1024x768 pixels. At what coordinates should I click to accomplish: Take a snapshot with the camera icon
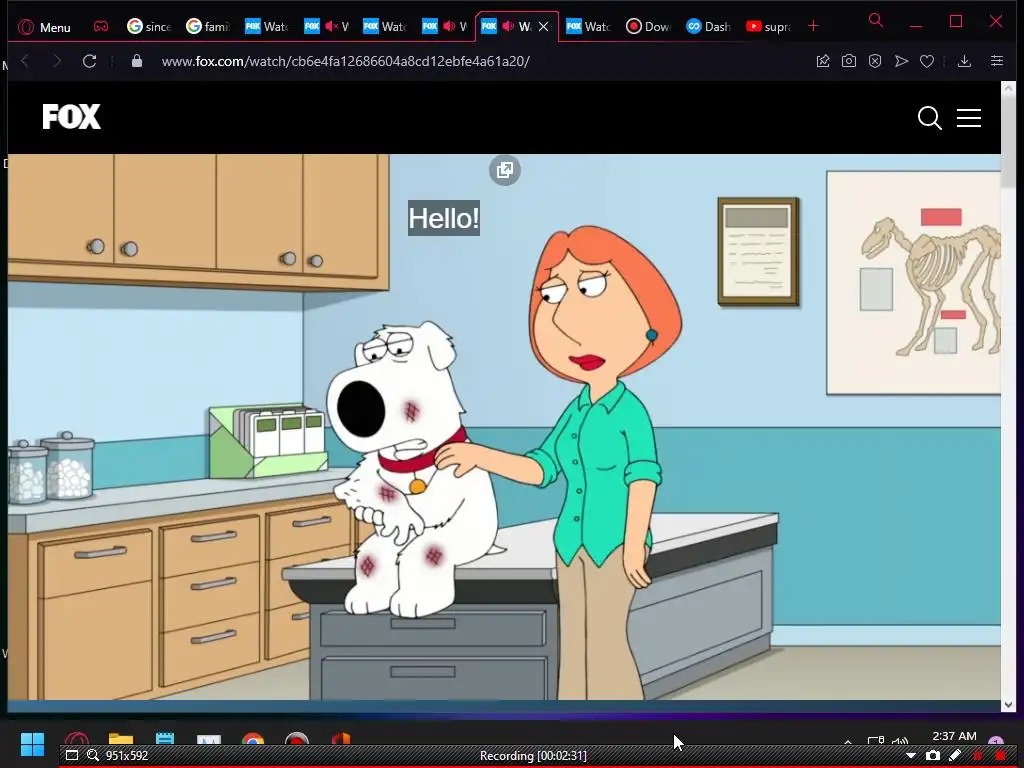click(x=849, y=61)
